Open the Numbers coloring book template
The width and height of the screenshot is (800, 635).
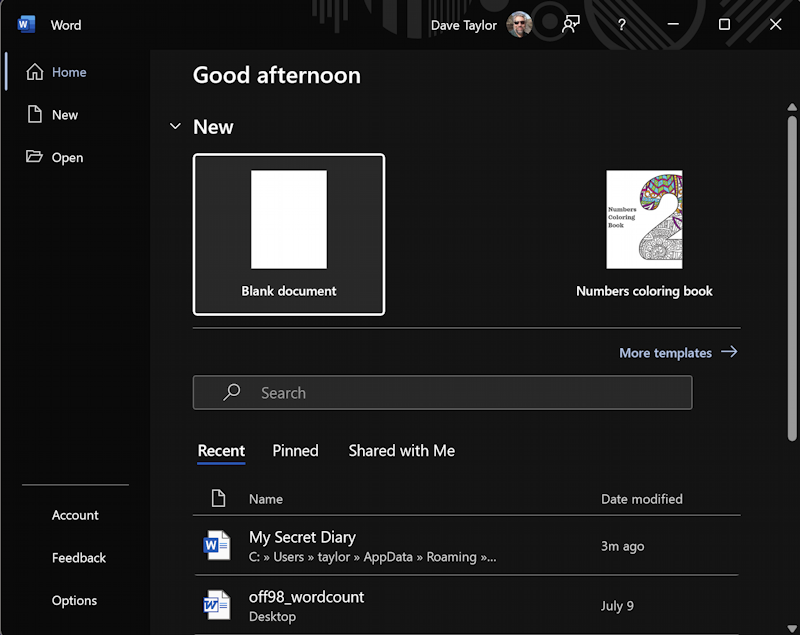(x=644, y=235)
